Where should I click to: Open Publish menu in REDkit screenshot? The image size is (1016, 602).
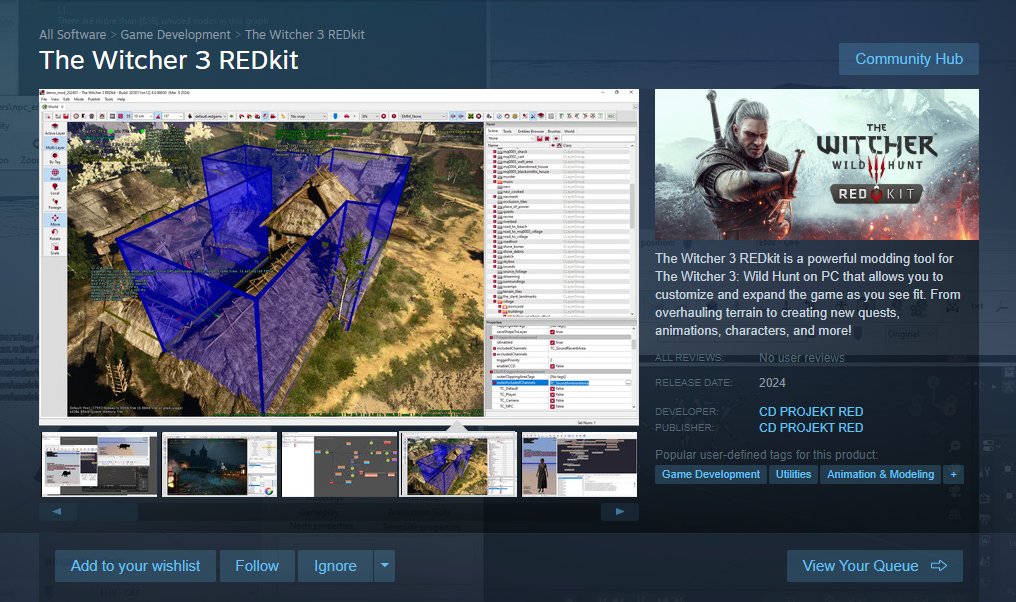click(94, 99)
